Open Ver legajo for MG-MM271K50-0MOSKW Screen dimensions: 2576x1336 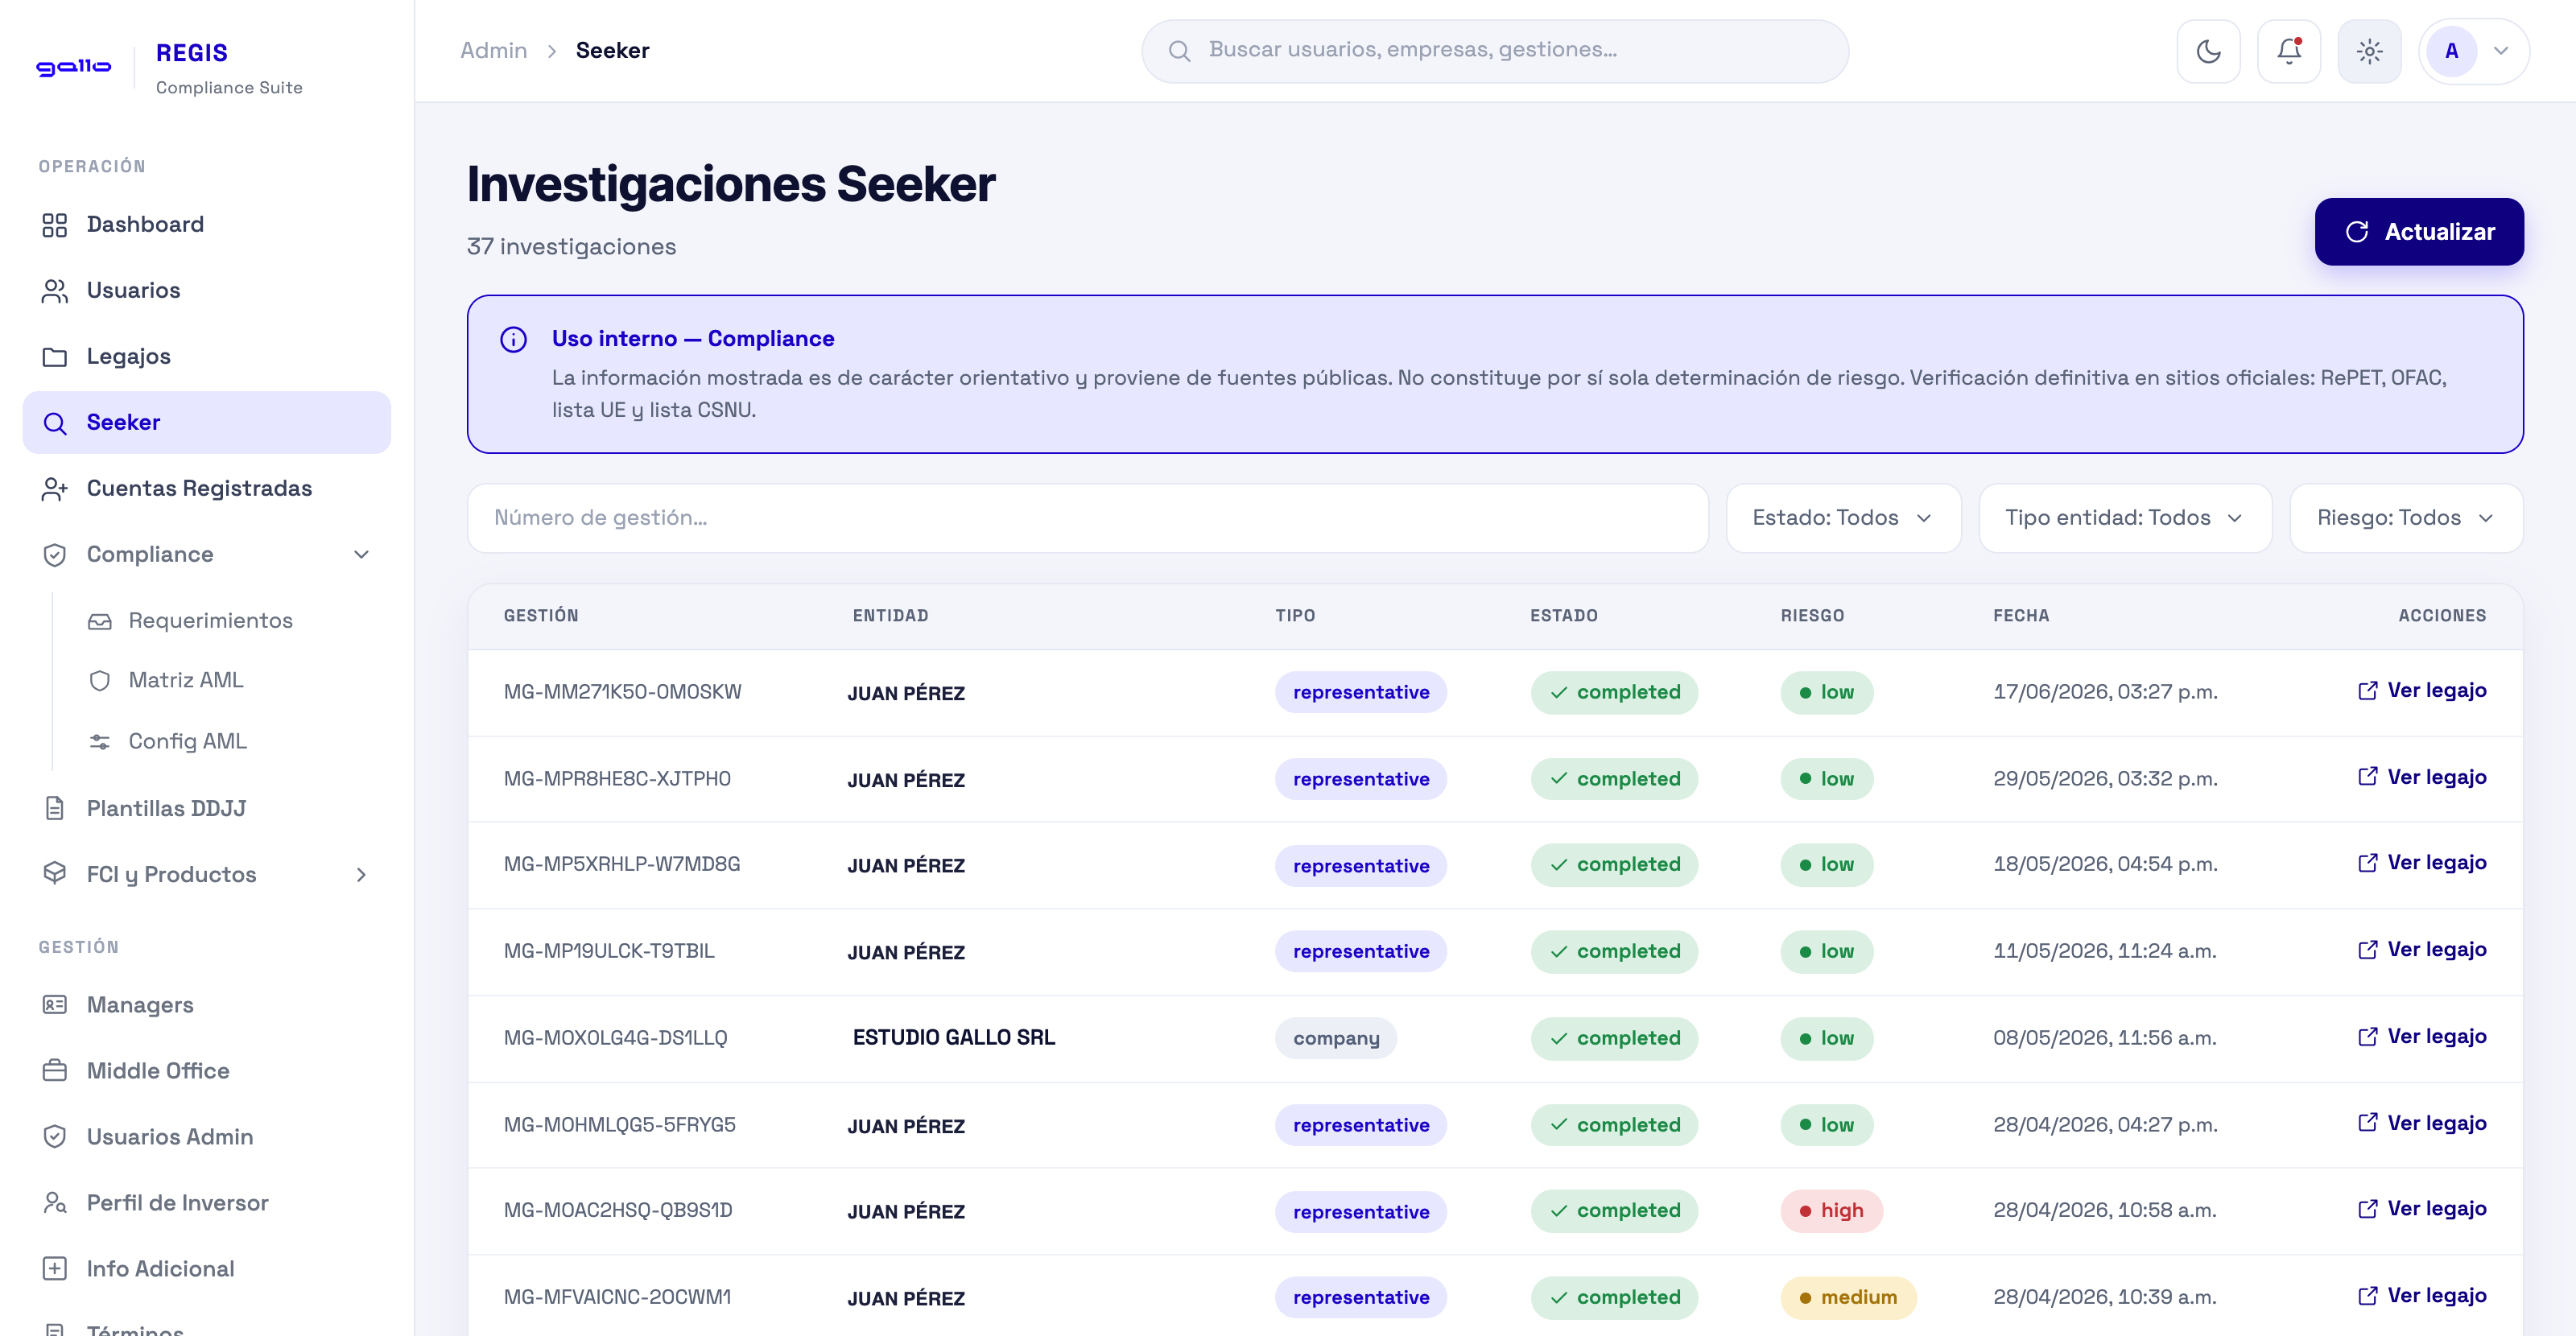tap(2421, 690)
